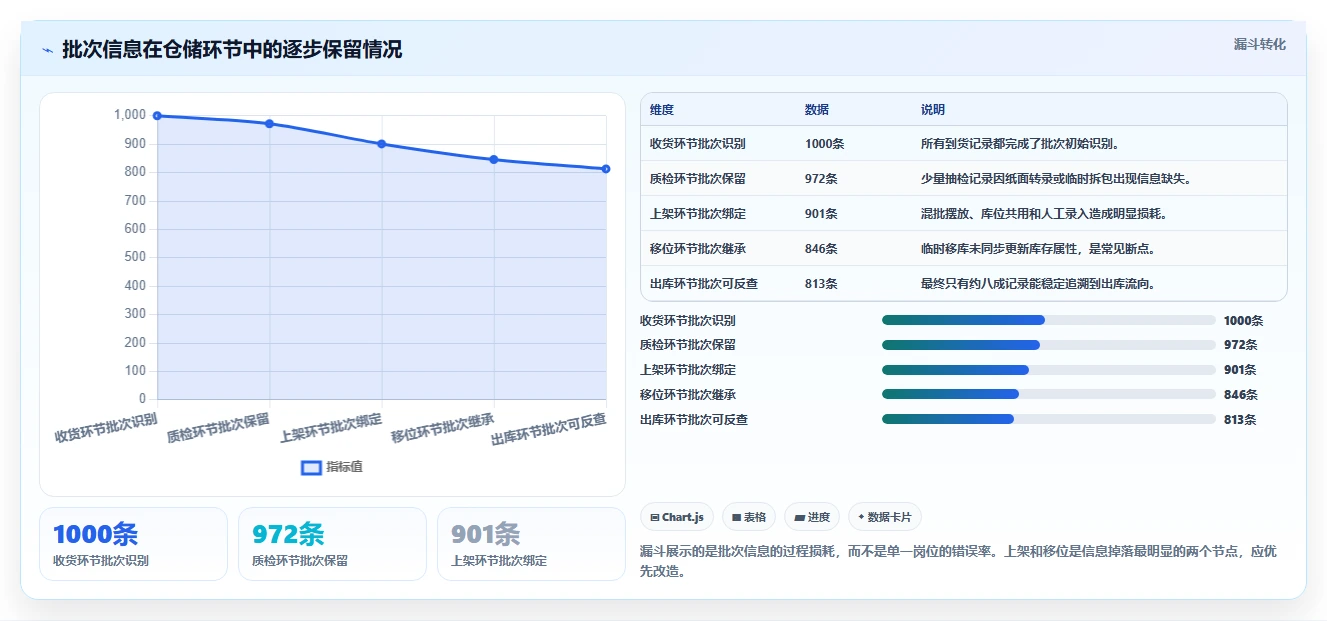
Task: Click the icon inside 进度 chip
Action: 800,518
